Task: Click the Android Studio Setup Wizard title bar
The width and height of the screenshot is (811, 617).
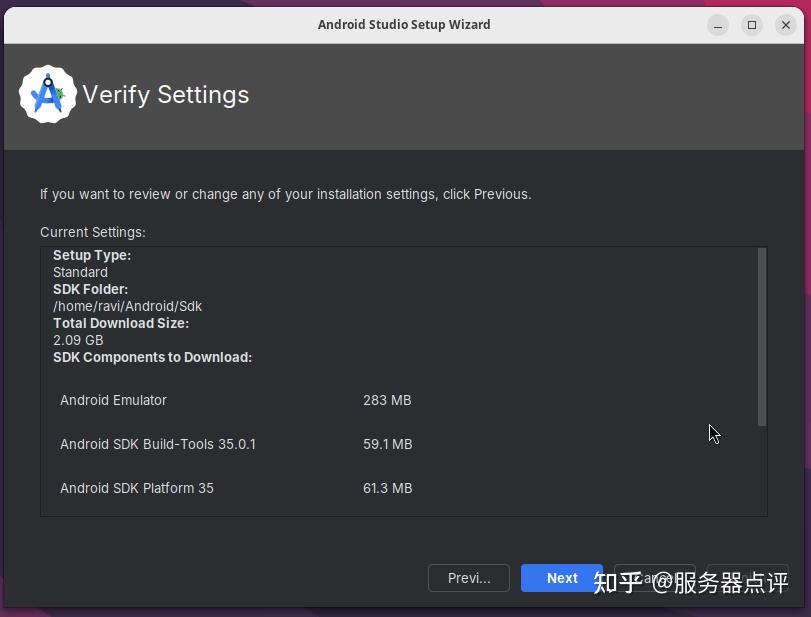Action: [404, 24]
